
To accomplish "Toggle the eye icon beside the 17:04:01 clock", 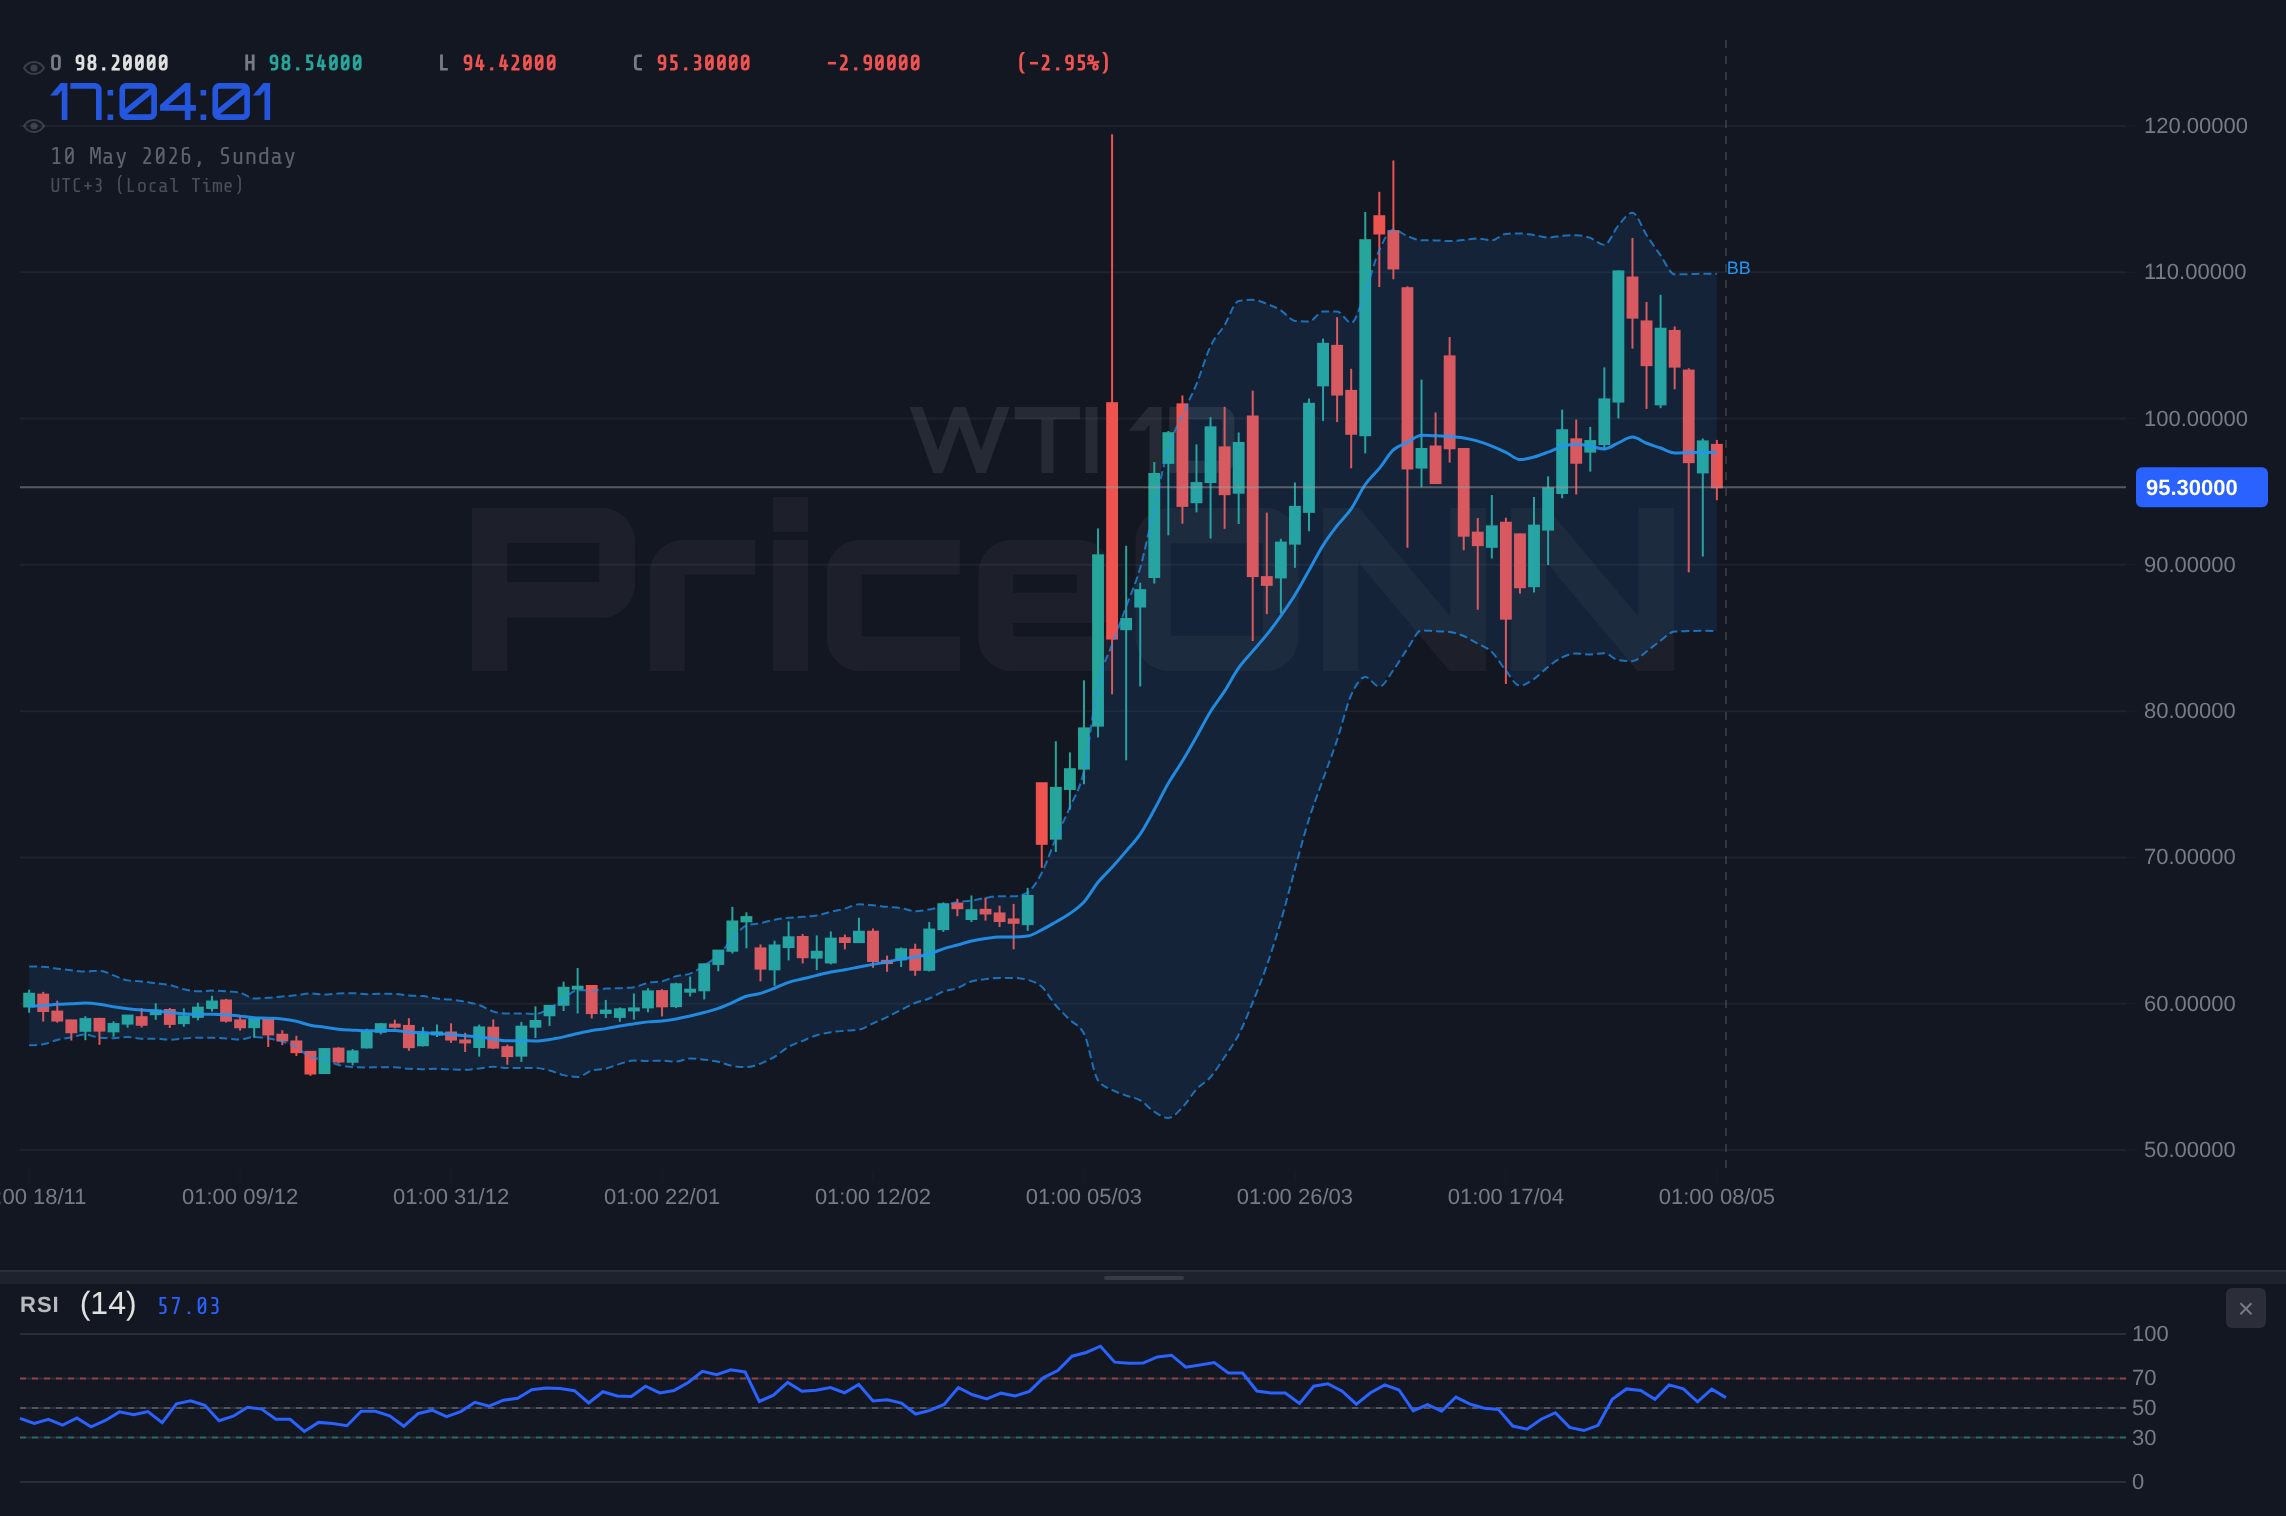I will [33, 125].
